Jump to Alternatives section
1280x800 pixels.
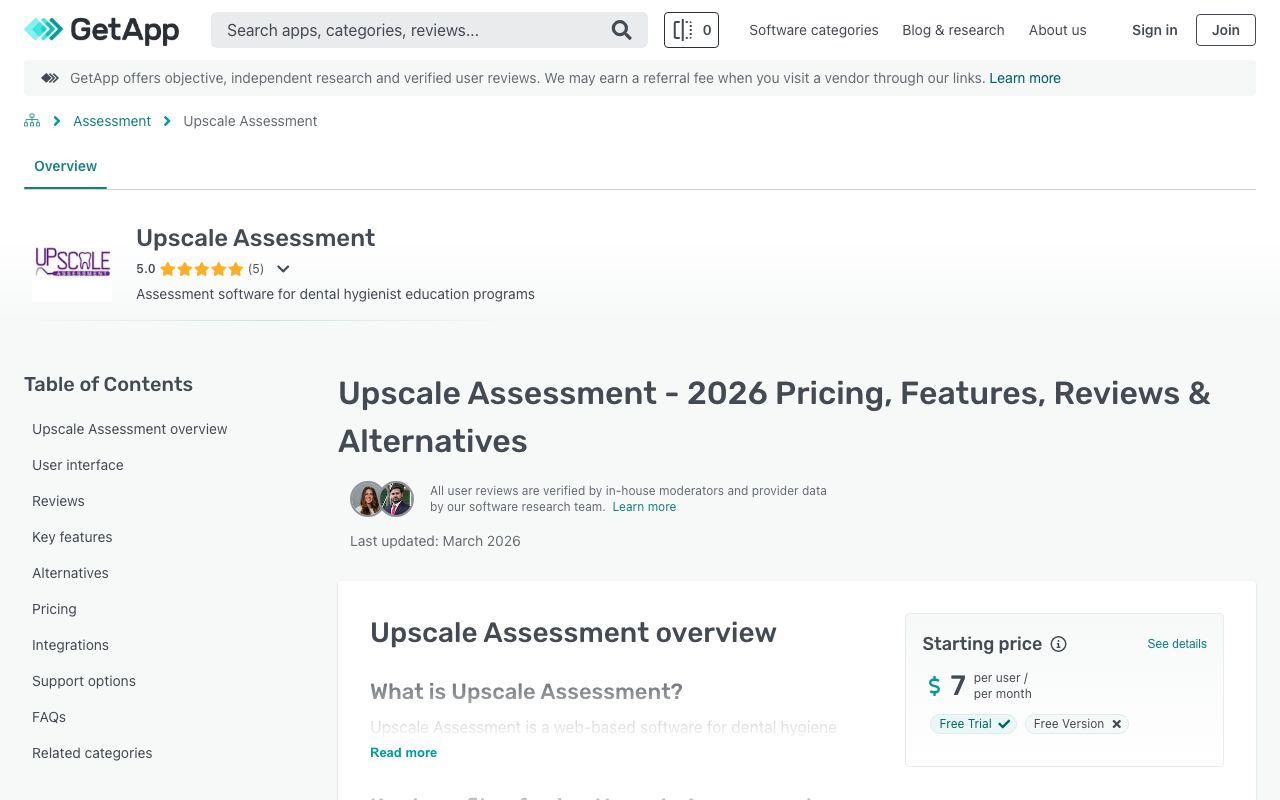coord(70,573)
